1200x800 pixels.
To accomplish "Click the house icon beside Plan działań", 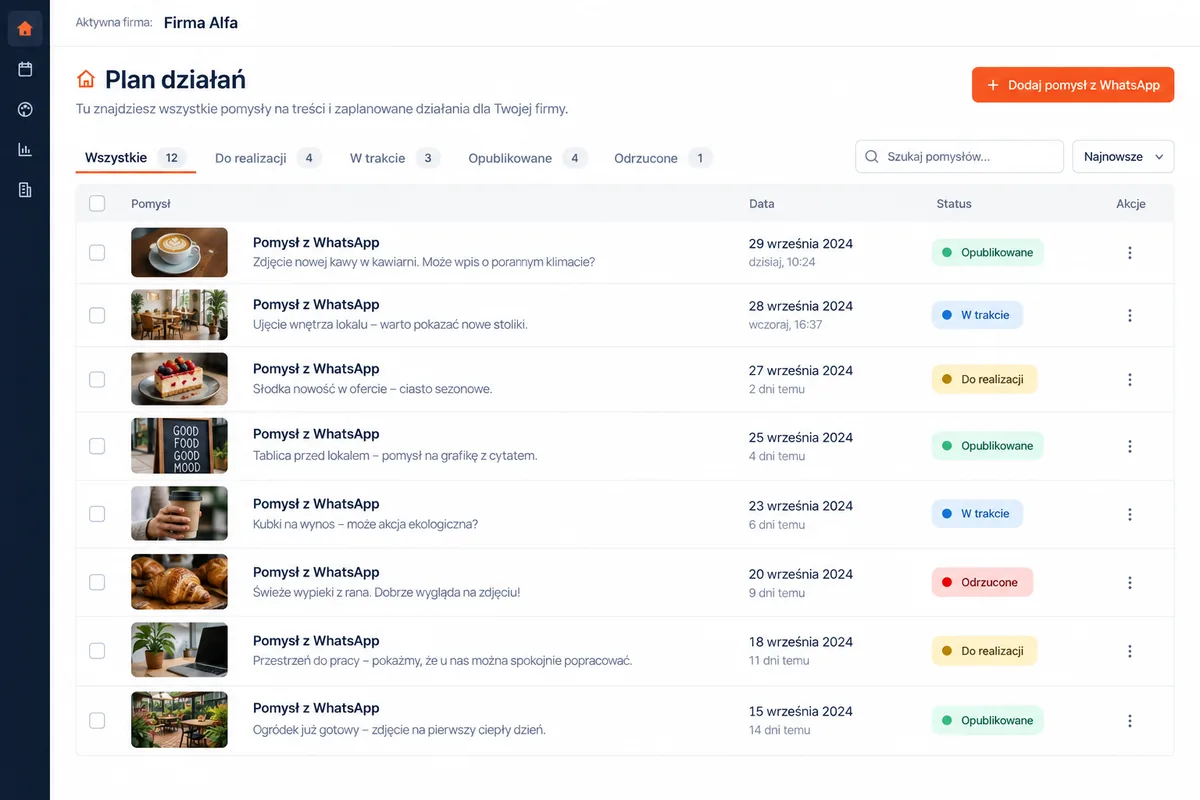I will pyautogui.click(x=86, y=79).
